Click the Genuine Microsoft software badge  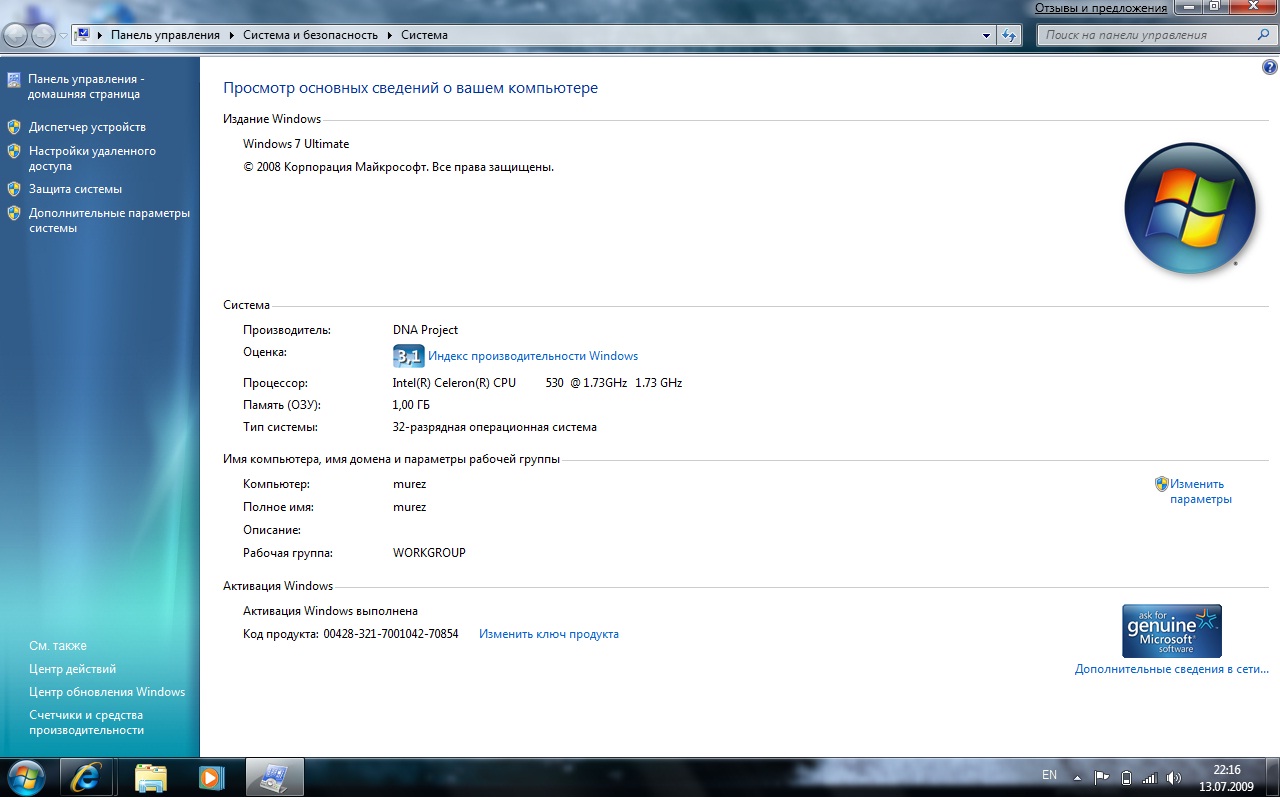(x=1172, y=630)
